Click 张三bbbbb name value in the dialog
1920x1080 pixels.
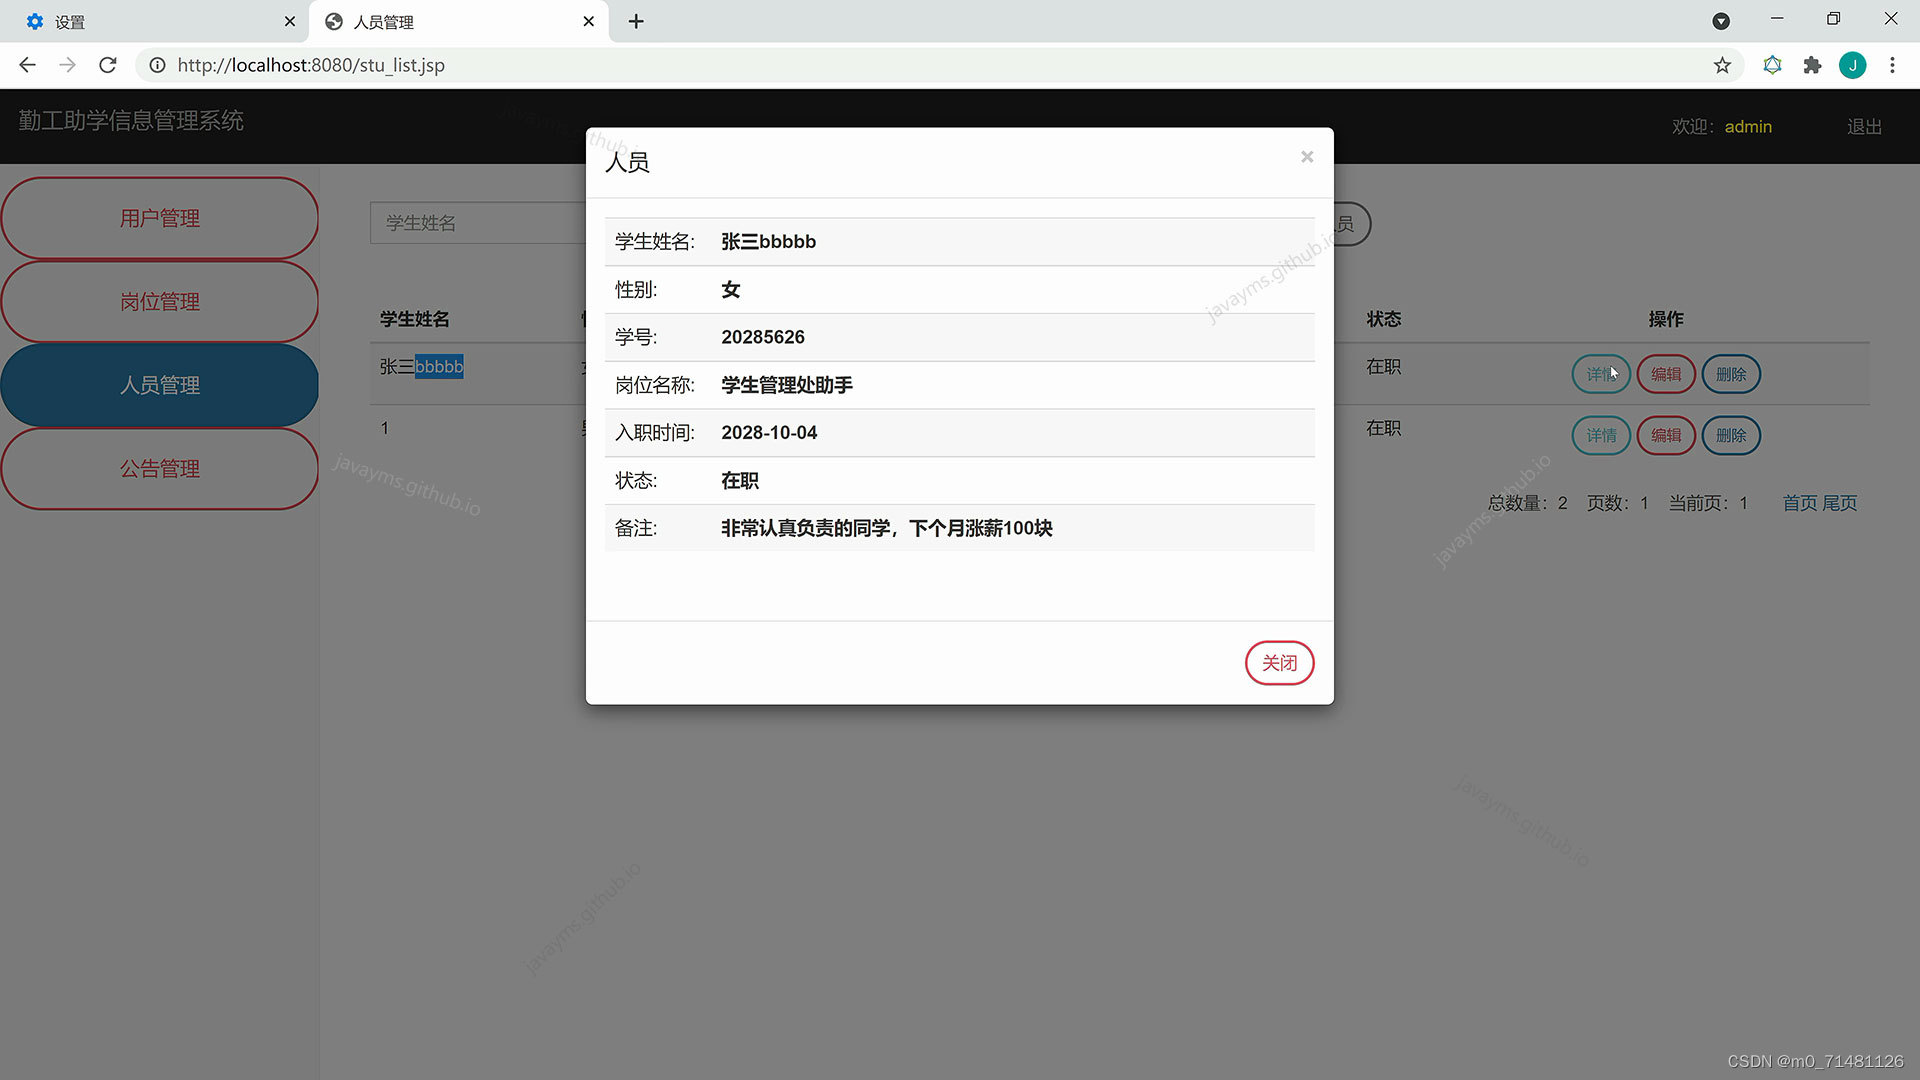tap(768, 242)
